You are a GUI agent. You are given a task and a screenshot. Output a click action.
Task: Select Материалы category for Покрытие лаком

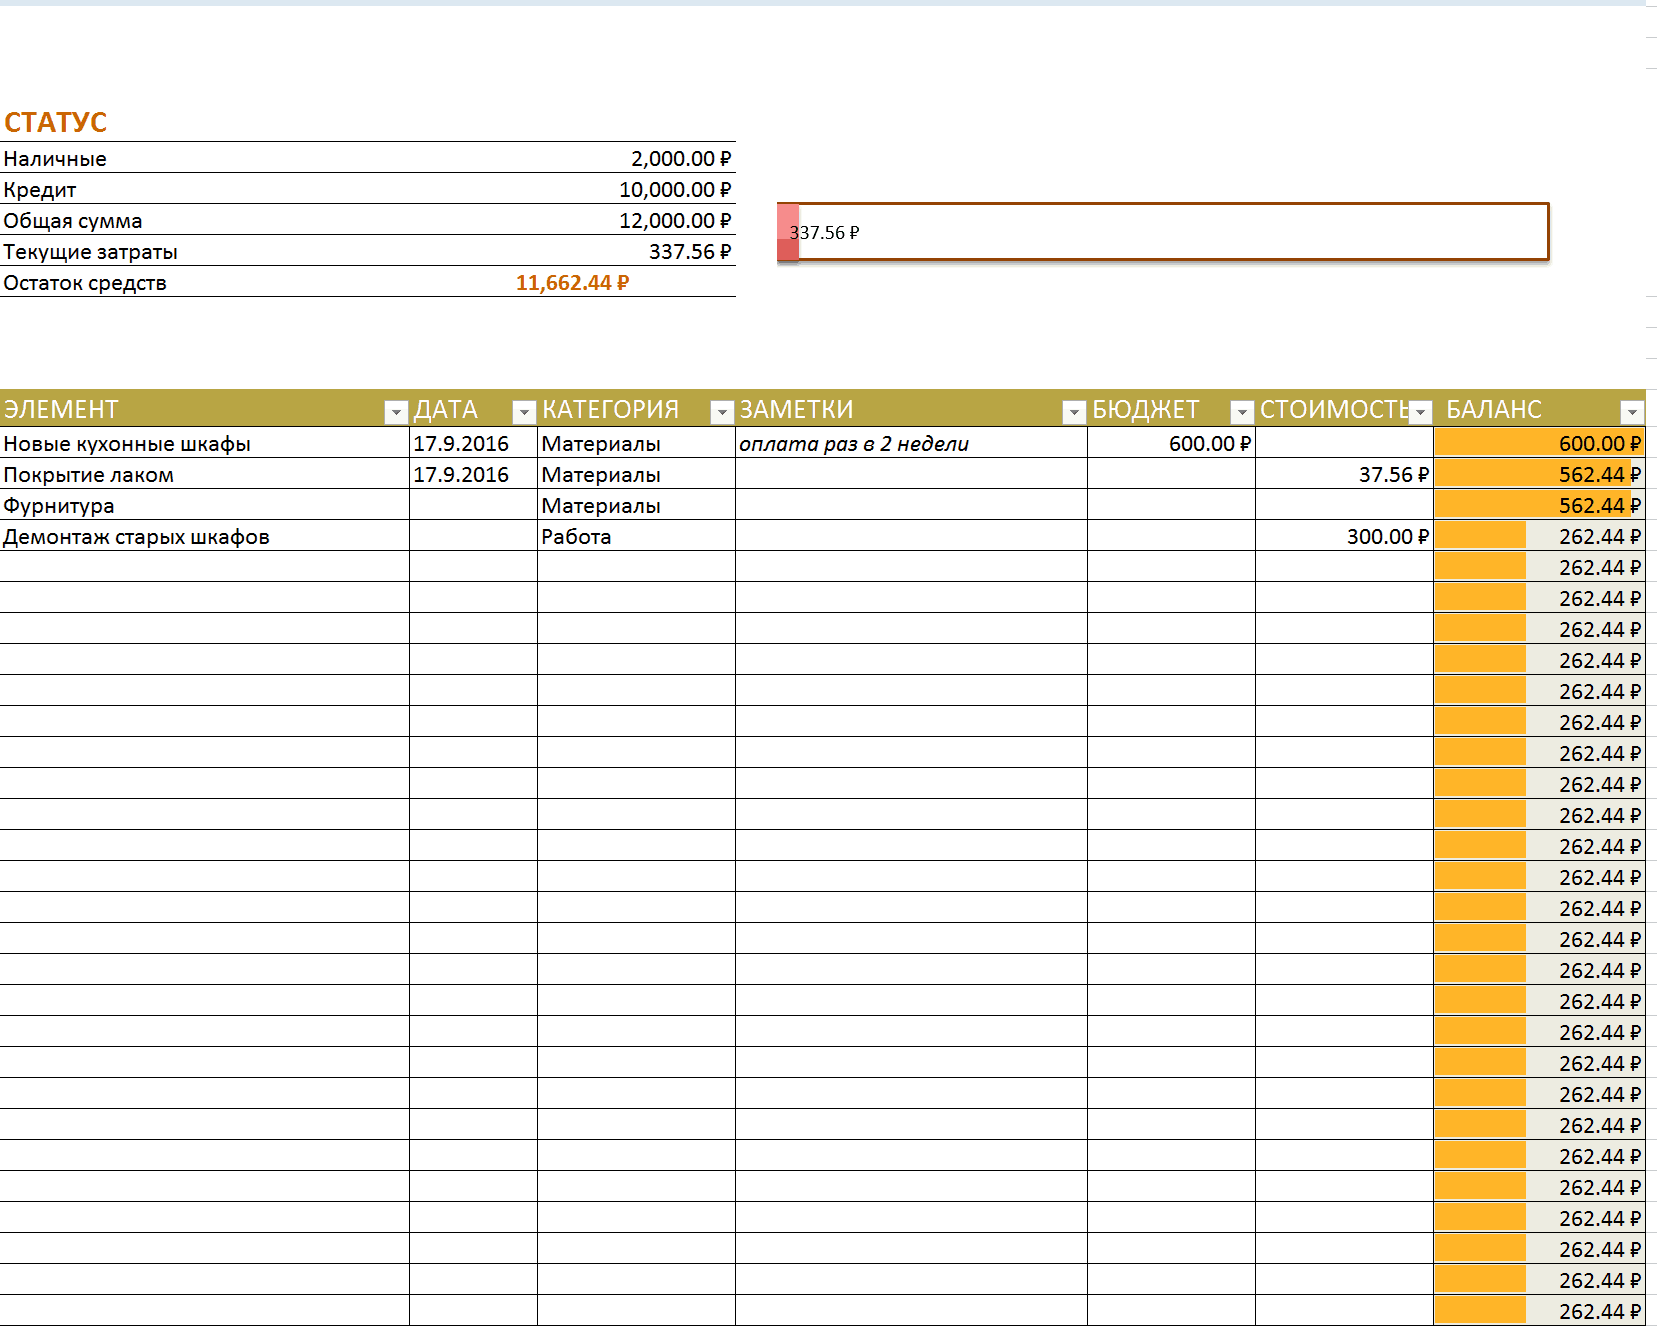click(636, 474)
